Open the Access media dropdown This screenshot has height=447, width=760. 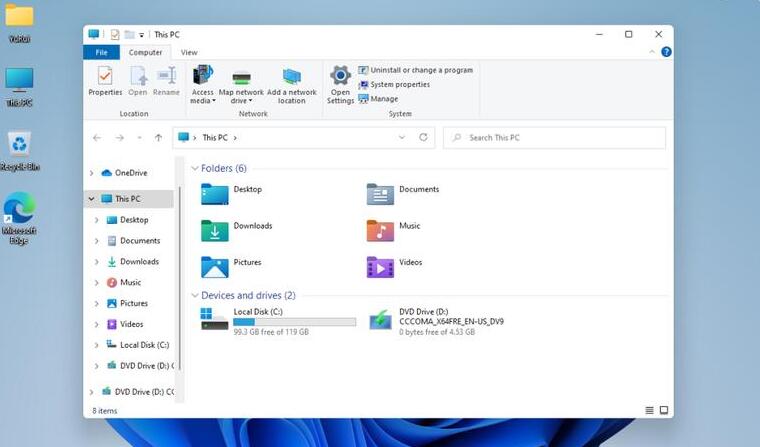click(202, 84)
